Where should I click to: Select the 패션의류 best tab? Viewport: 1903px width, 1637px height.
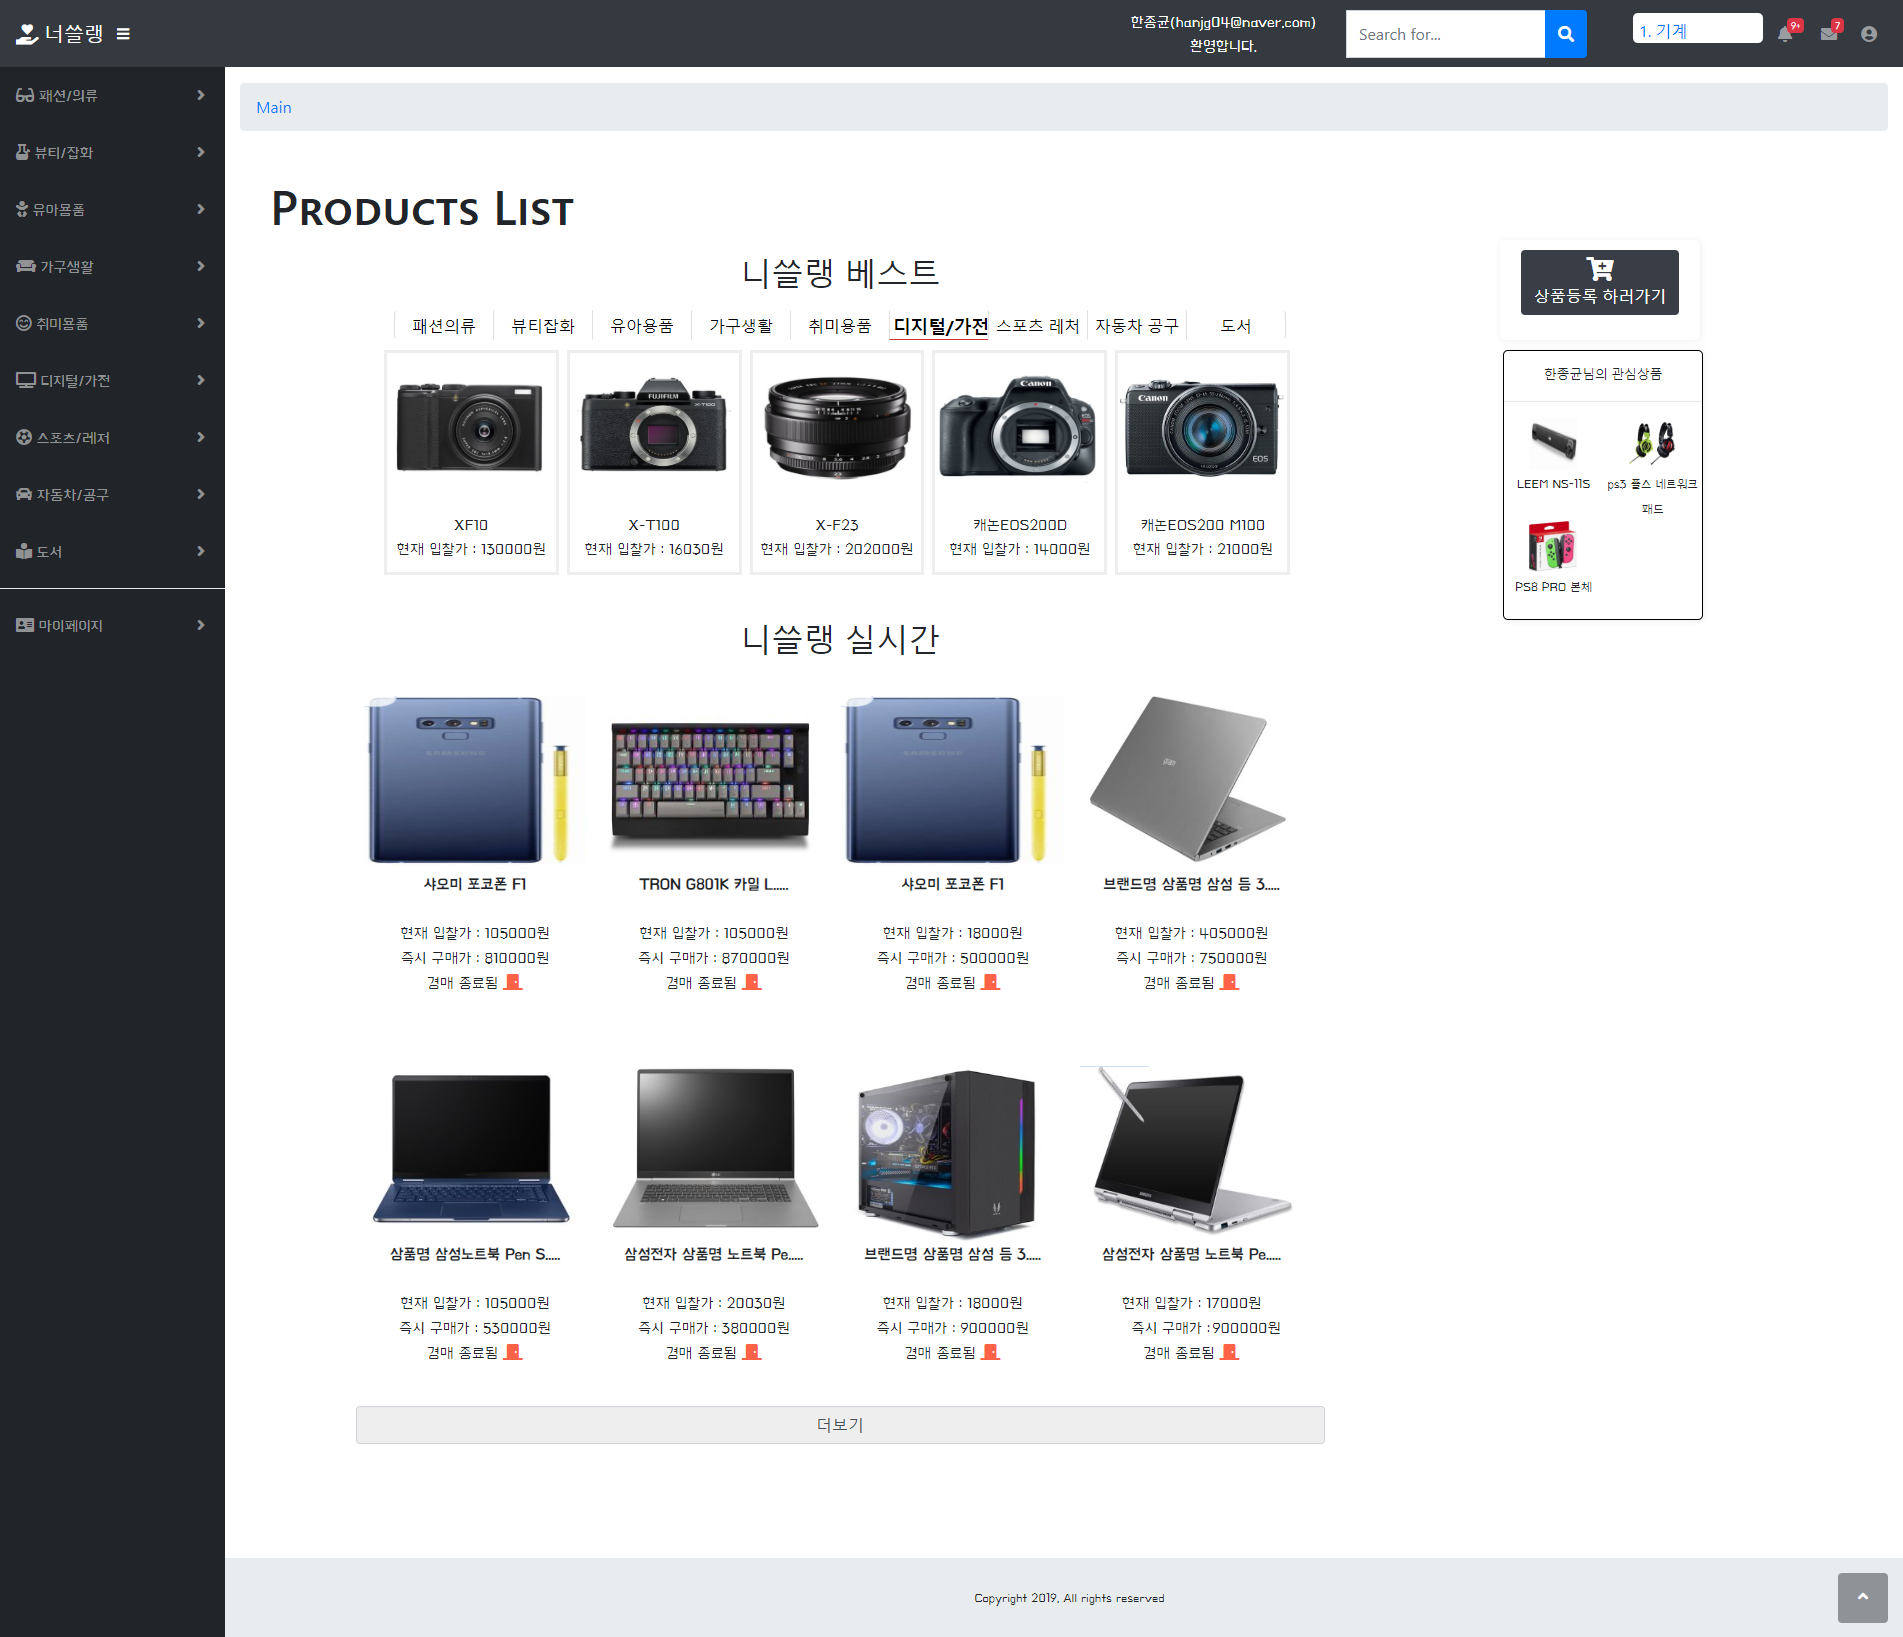coord(444,326)
